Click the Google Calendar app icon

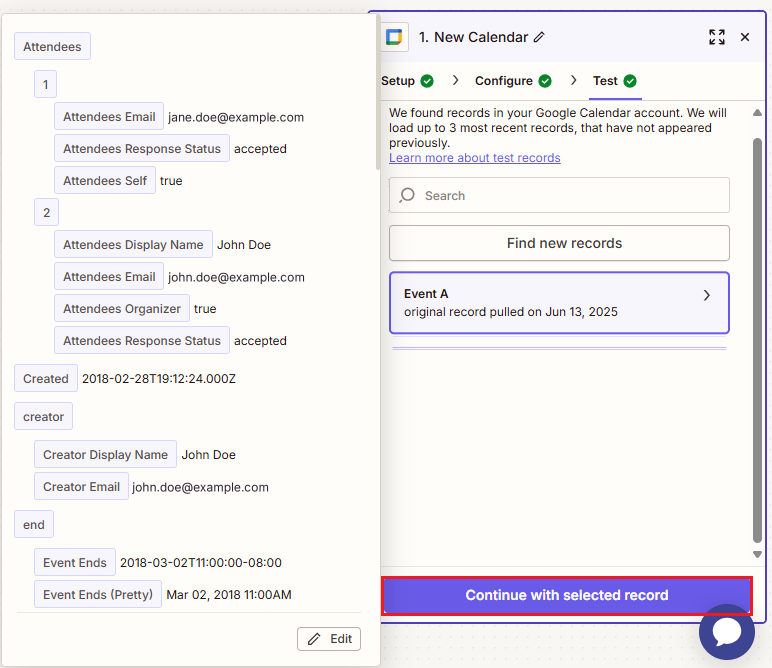coord(394,37)
